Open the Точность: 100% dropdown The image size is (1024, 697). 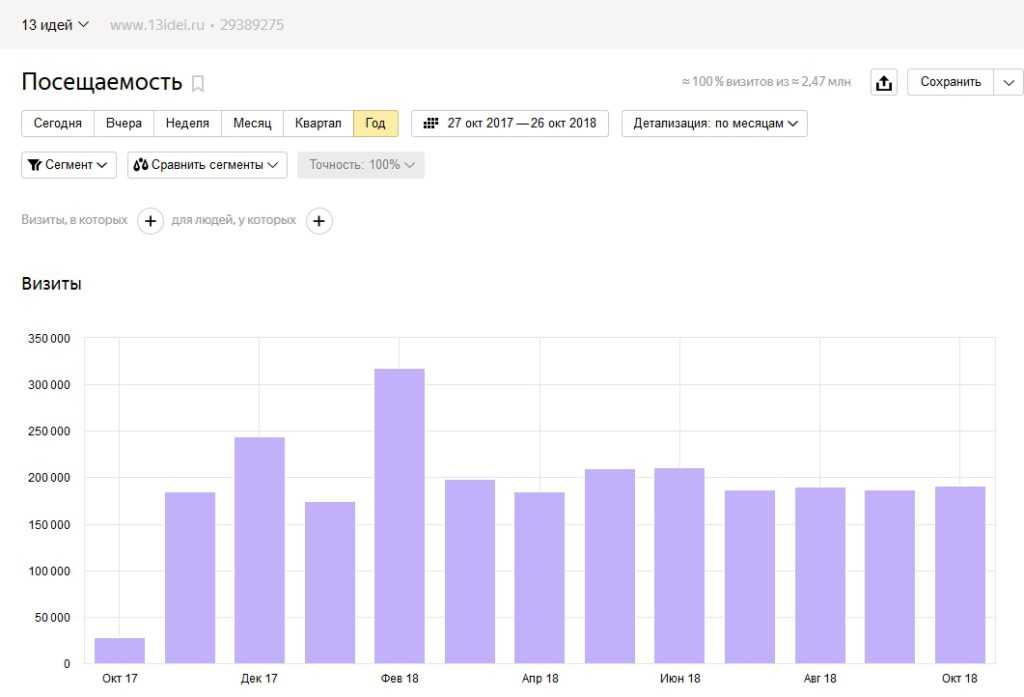point(360,165)
